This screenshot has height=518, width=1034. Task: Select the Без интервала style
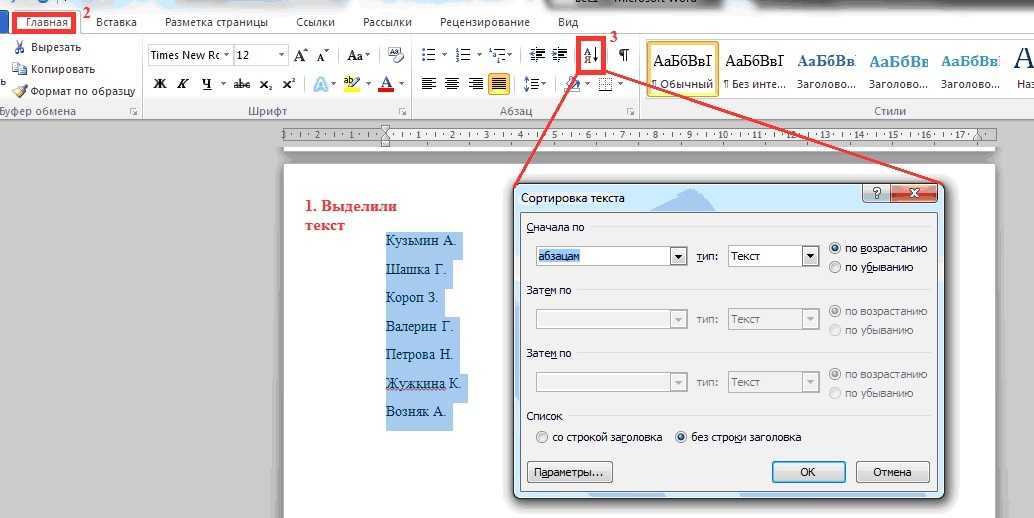pos(754,69)
